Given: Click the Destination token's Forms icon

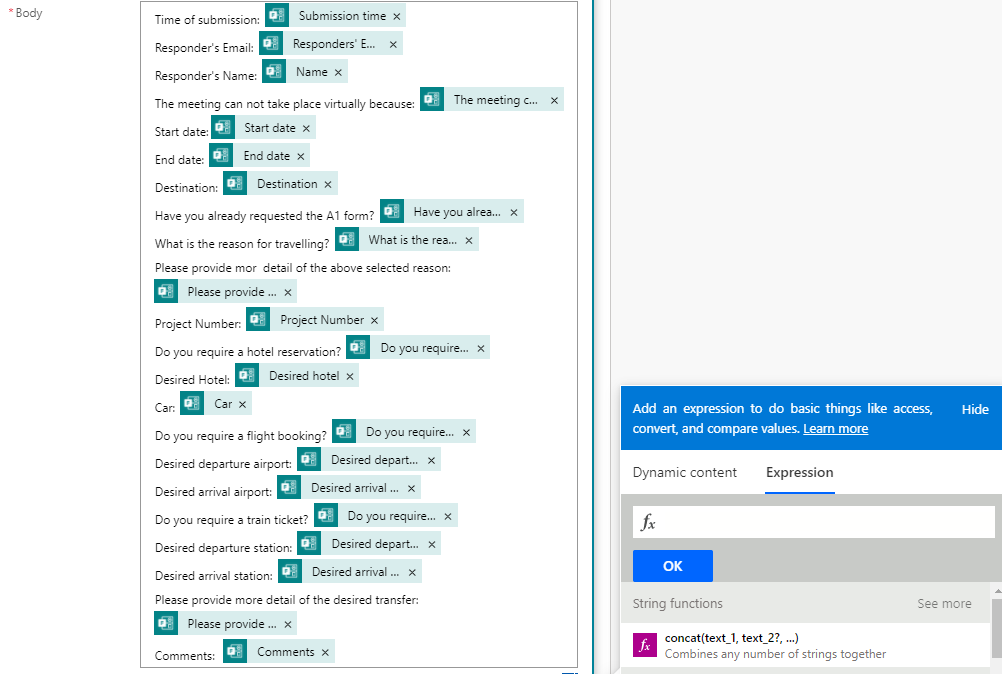Looking at the screenshot, I should (x=235, y=182).
